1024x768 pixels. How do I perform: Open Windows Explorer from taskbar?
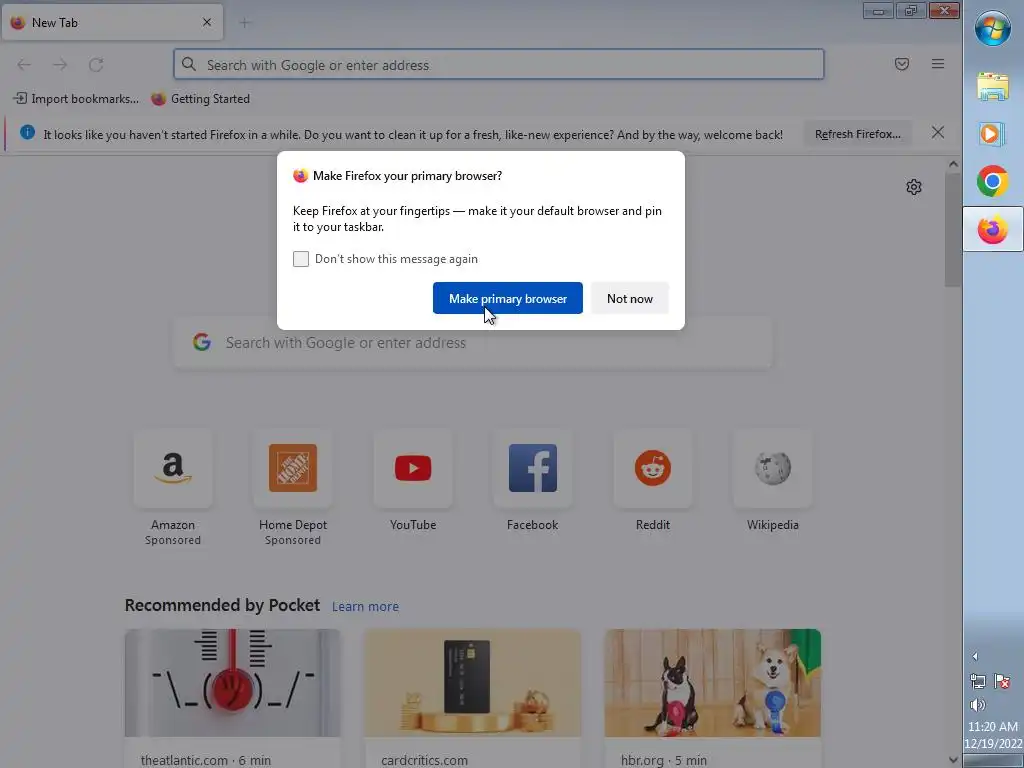point(993,87)
